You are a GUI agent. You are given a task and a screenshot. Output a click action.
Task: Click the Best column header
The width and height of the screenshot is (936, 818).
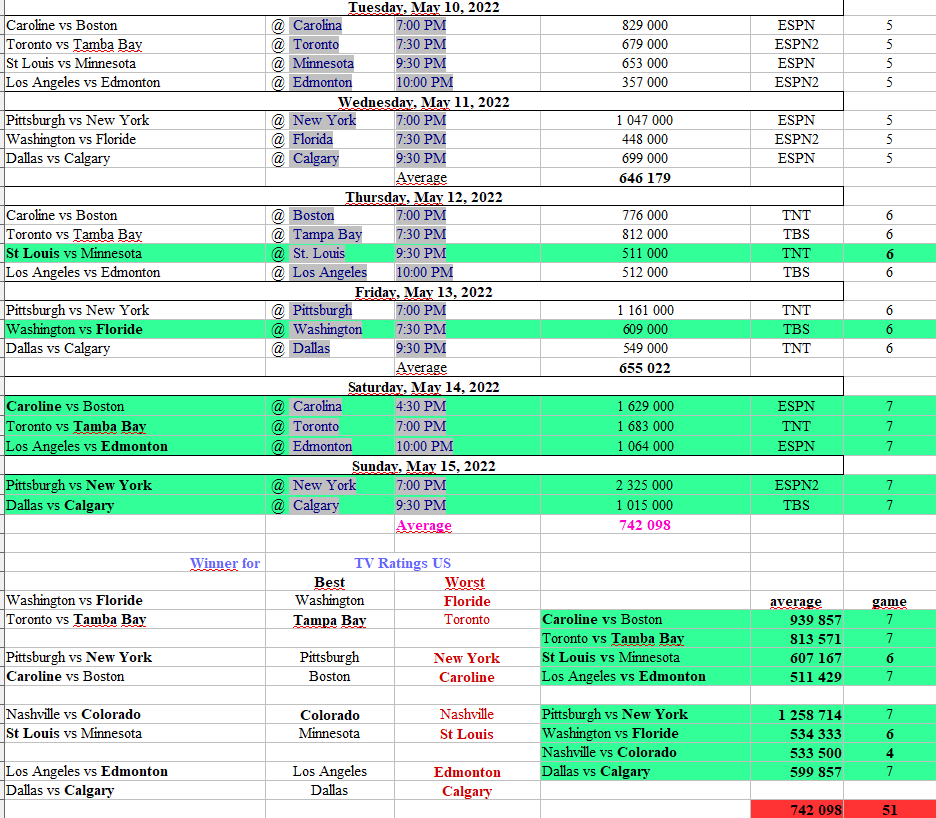(x=330, y=583)
